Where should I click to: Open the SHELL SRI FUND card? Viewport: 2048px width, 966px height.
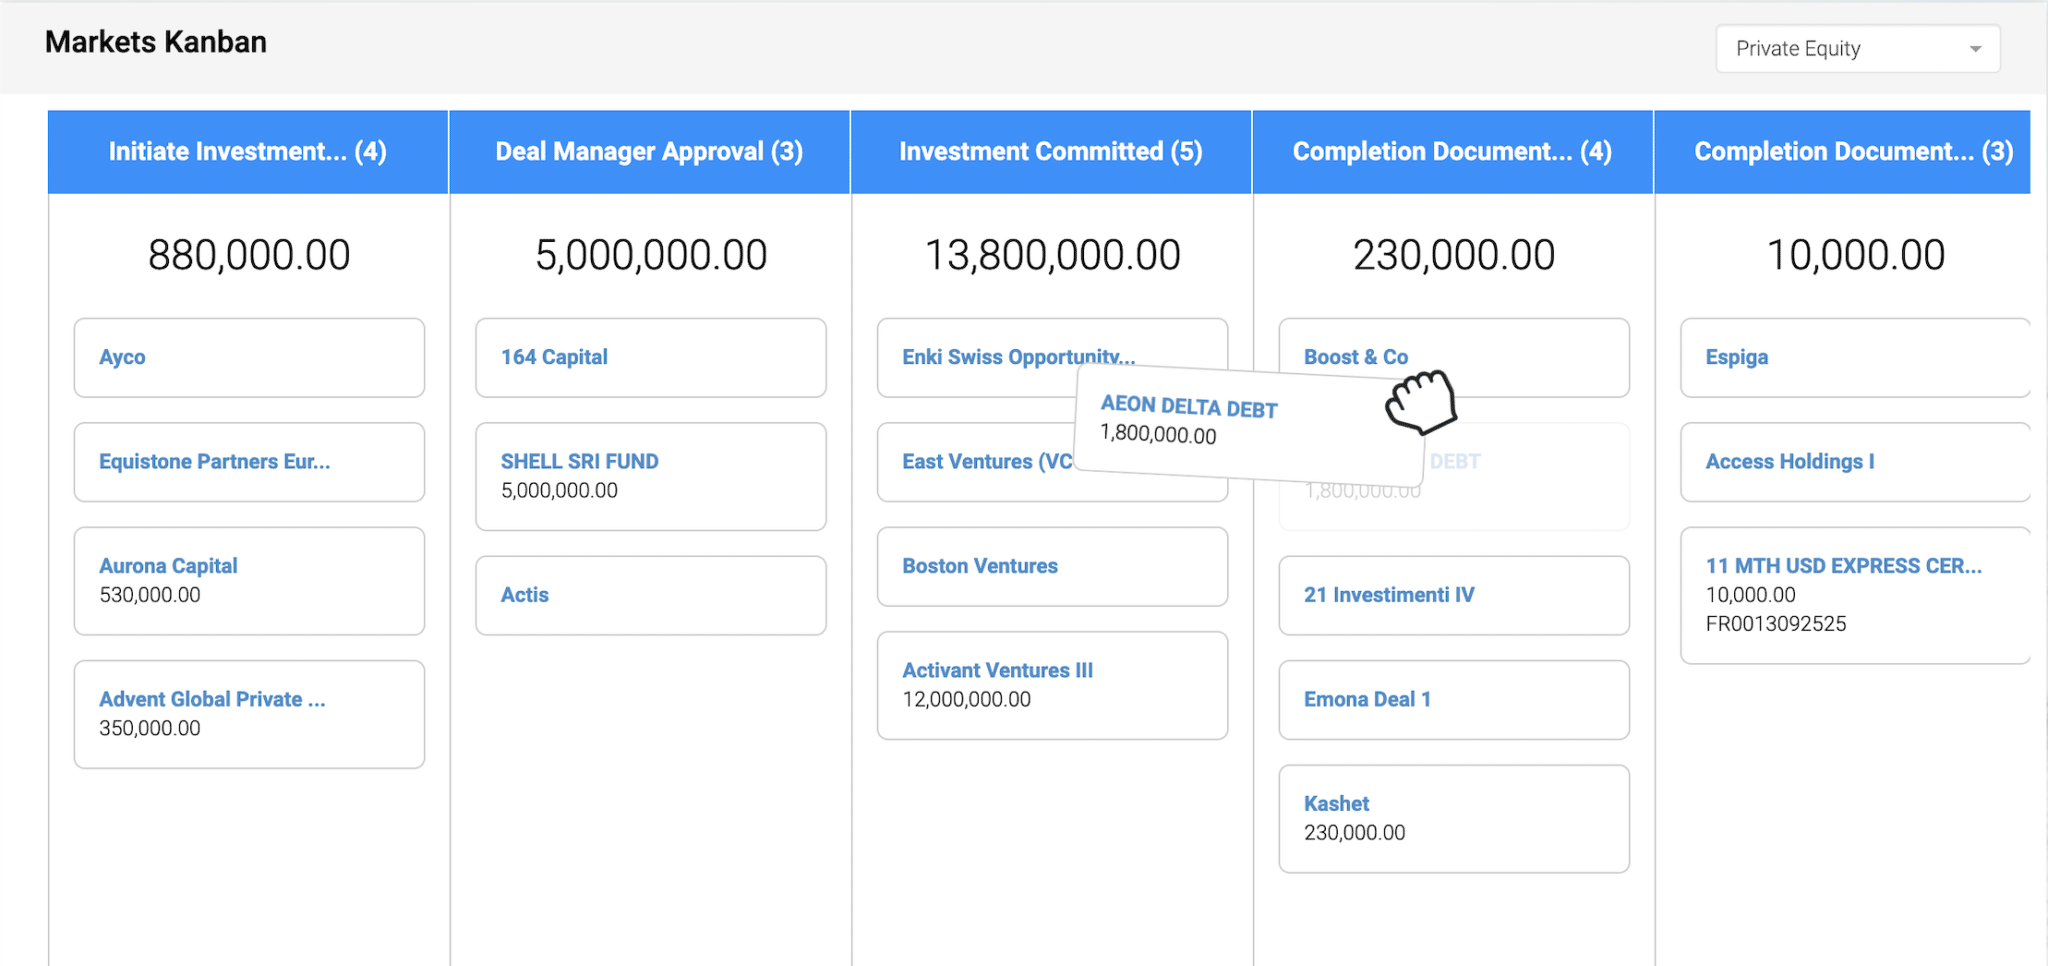point(651,476)
